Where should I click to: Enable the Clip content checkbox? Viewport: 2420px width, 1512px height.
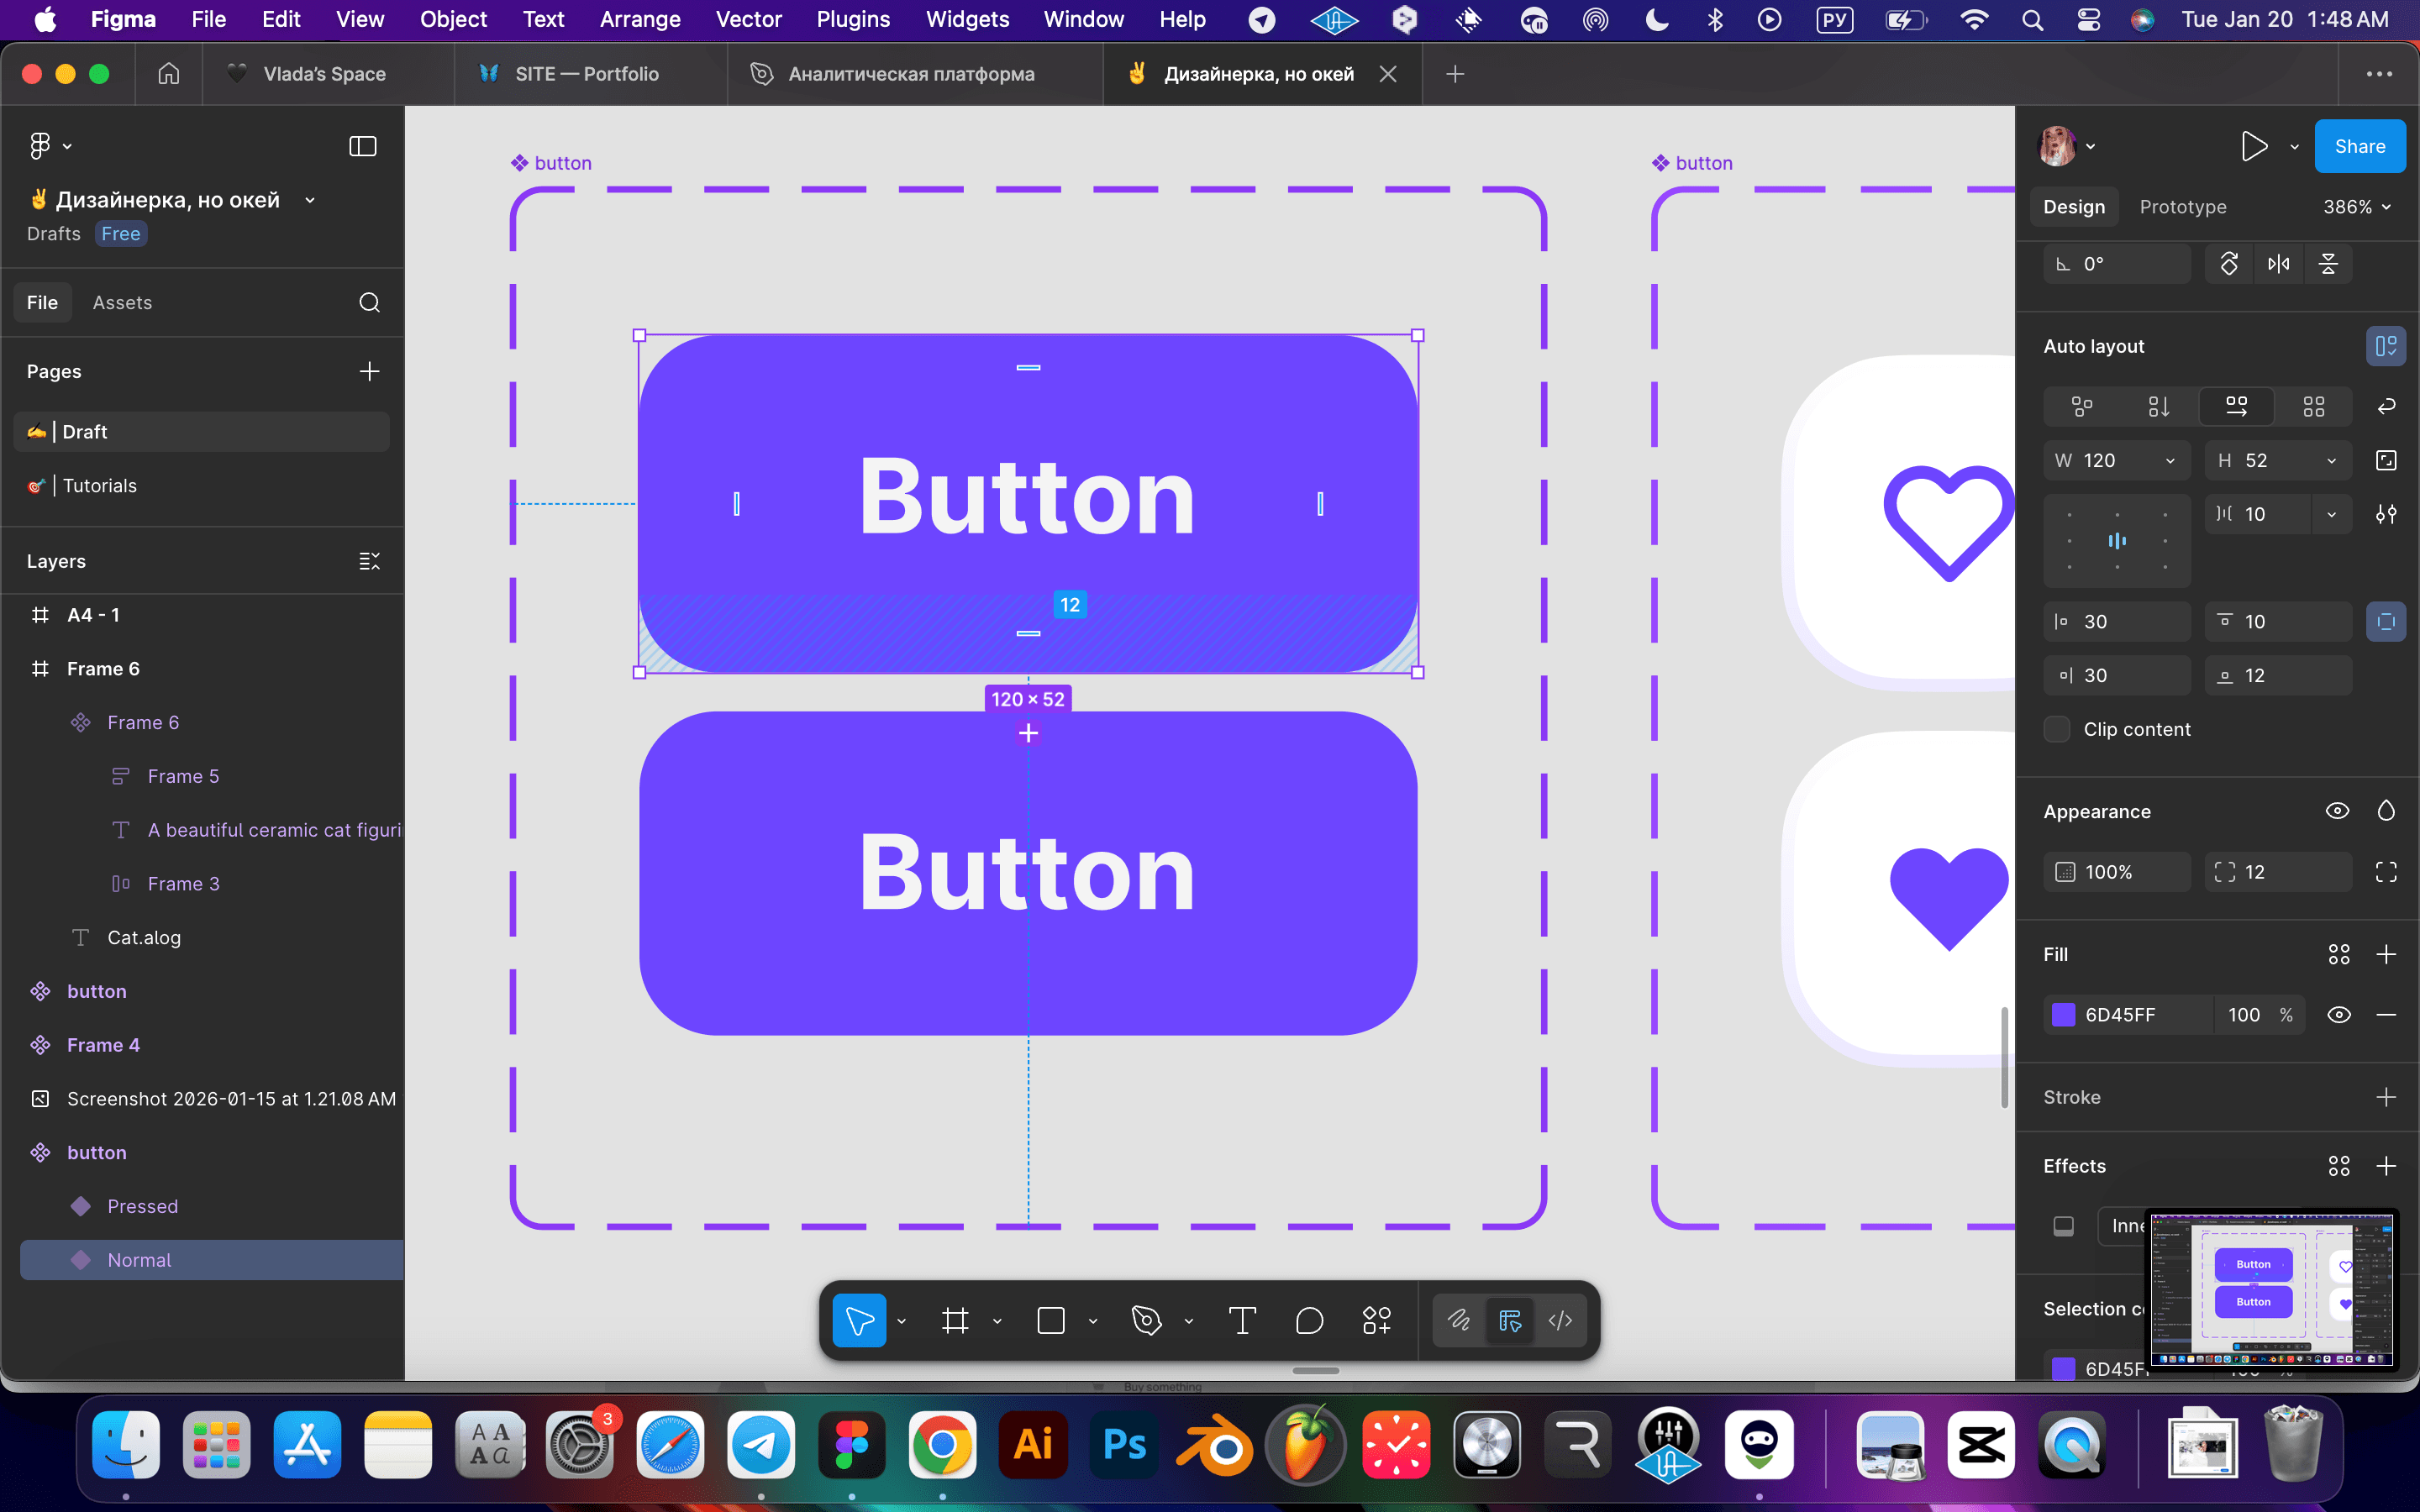[2057, 729]
